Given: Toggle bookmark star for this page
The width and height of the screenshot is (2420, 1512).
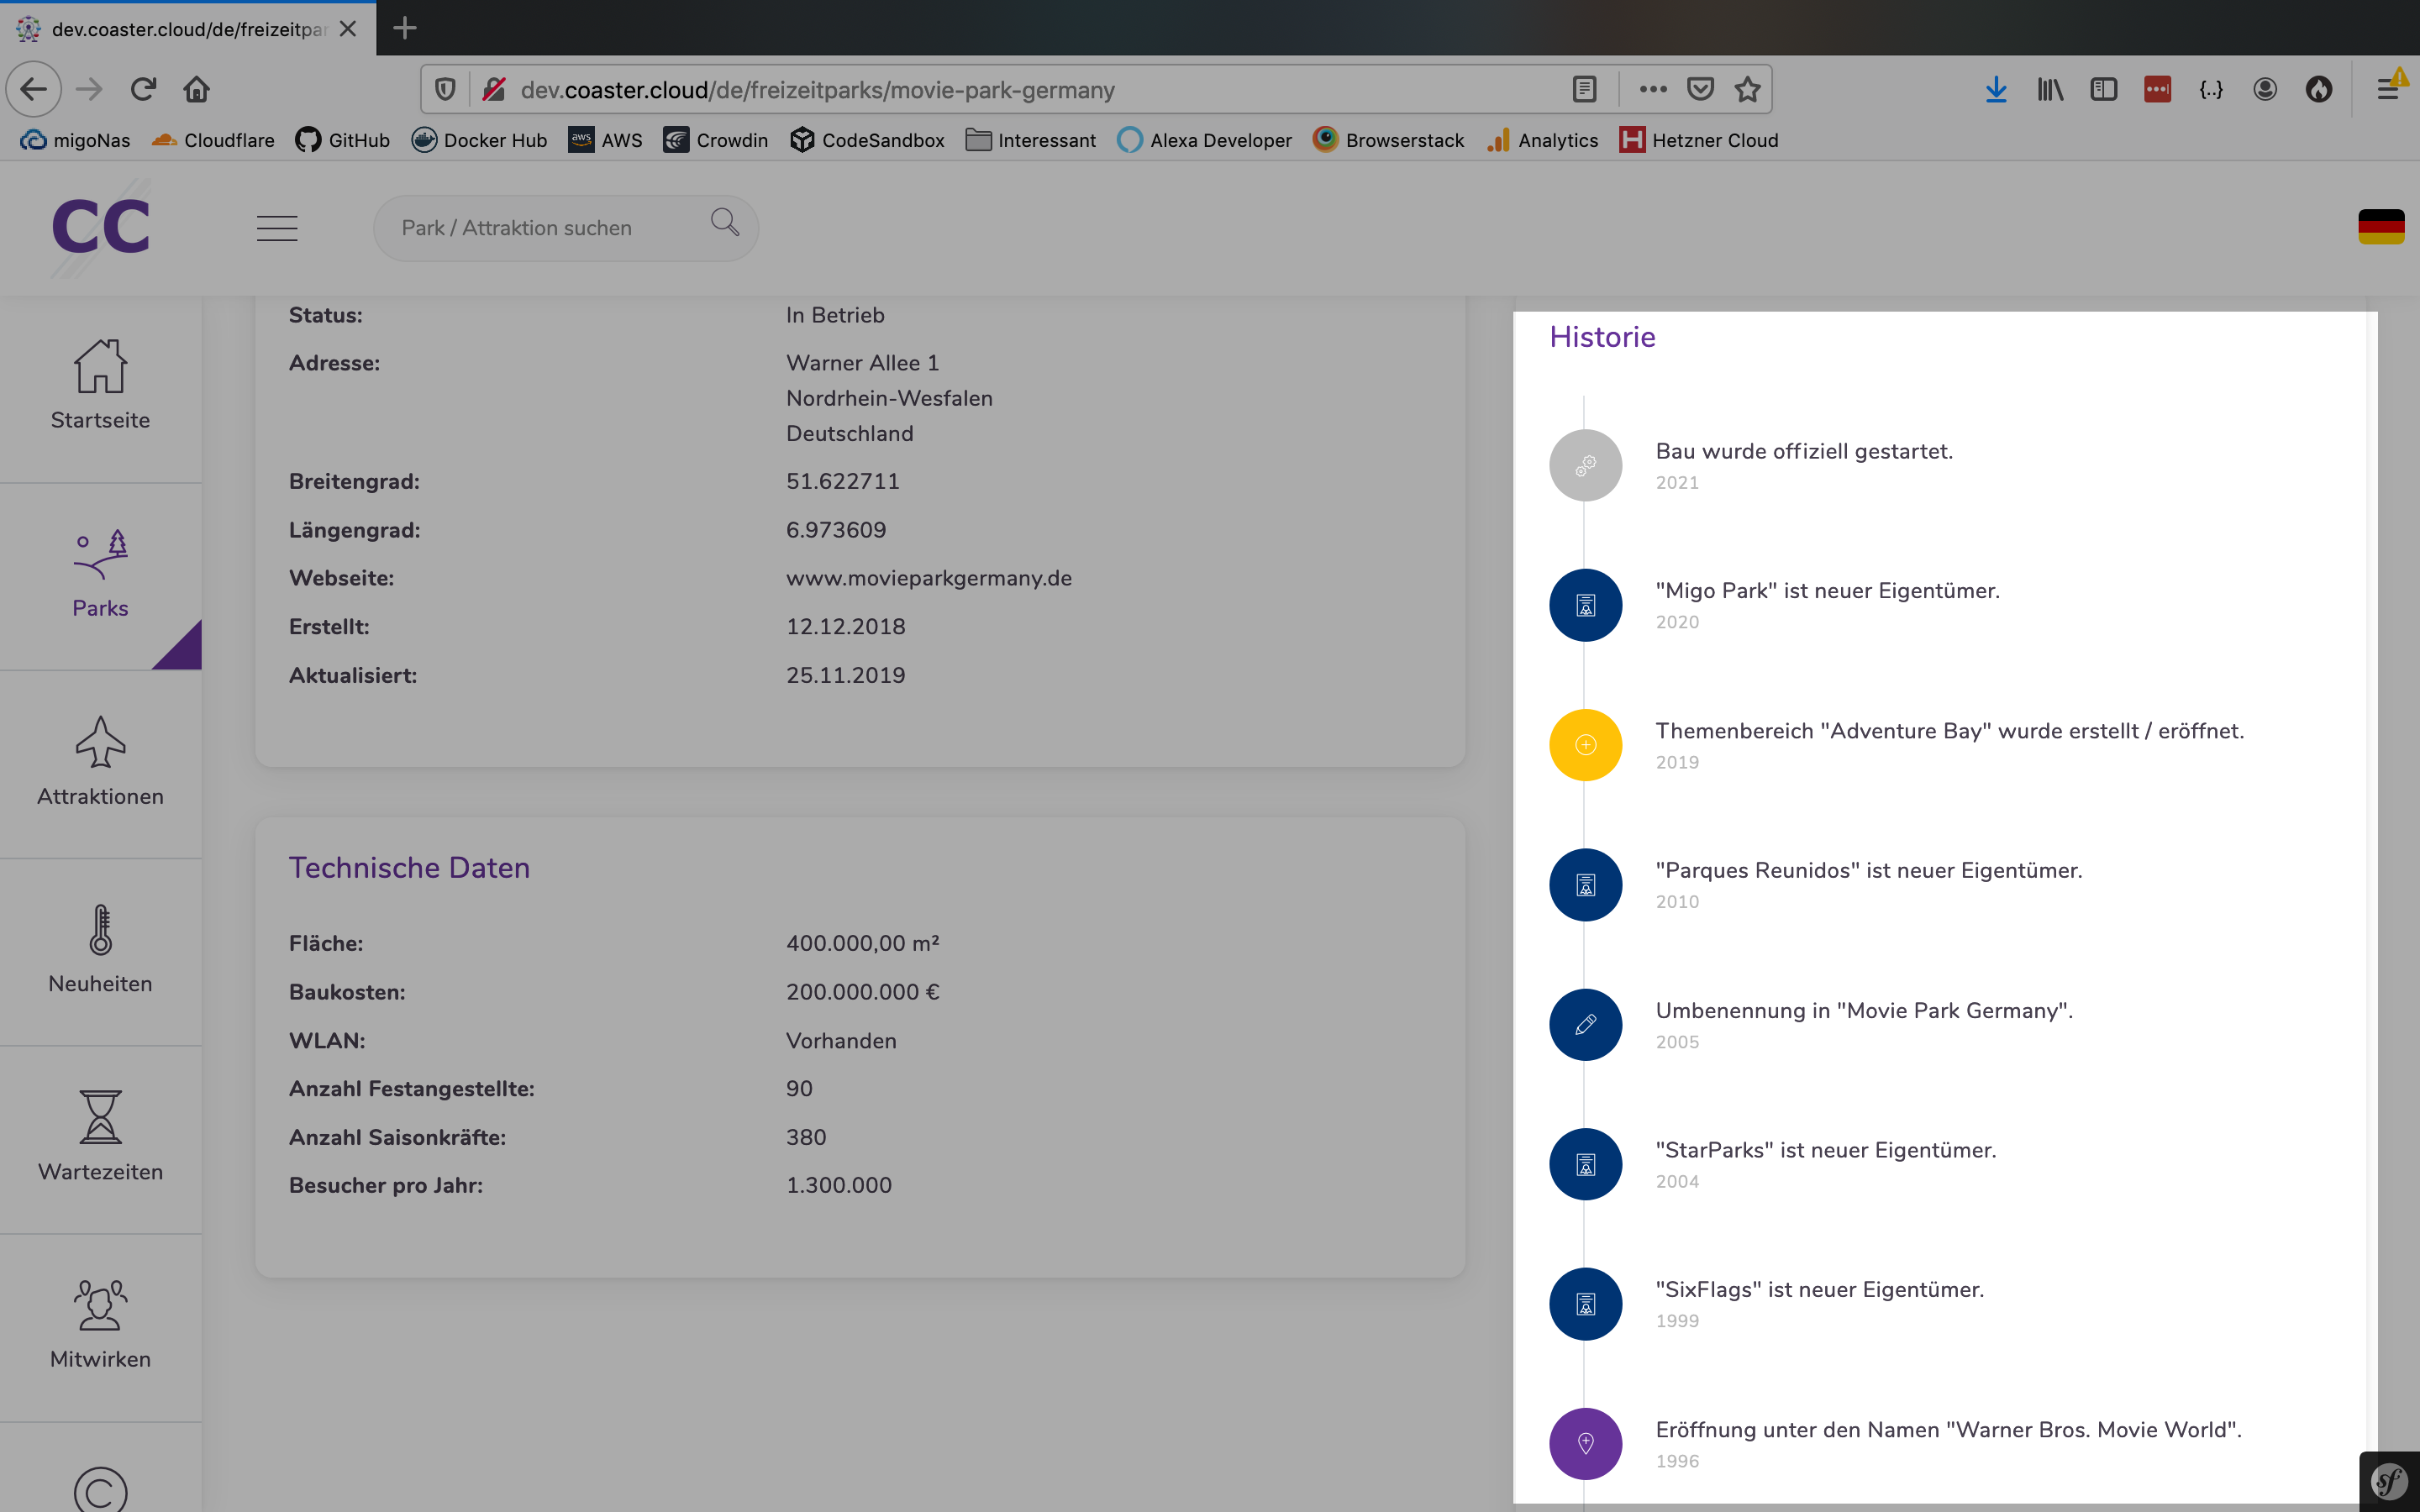Looking at the screenshot, I should point(1747,89).
